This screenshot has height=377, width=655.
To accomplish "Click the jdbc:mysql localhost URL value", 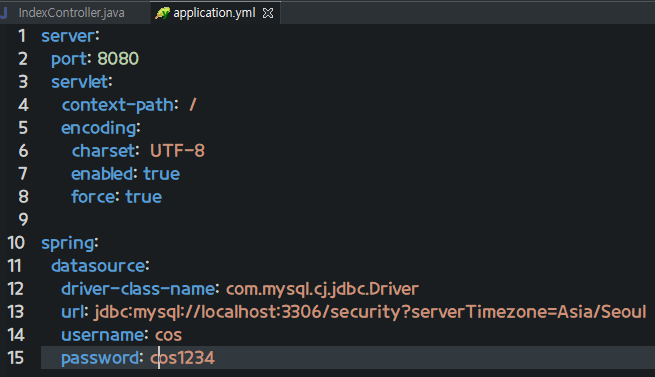I will [370, 312].
